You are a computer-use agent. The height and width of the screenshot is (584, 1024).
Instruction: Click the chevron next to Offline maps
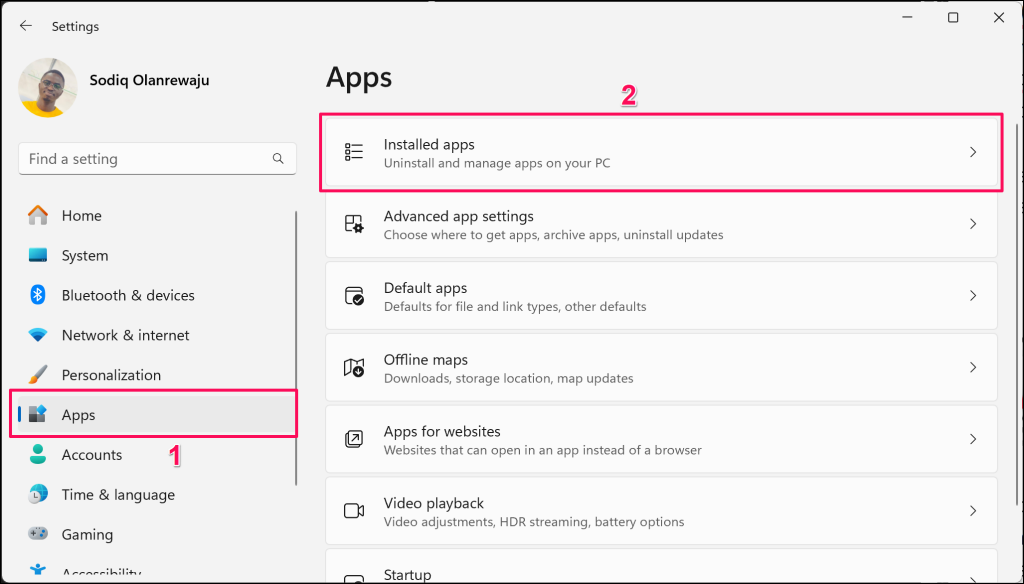973,368
